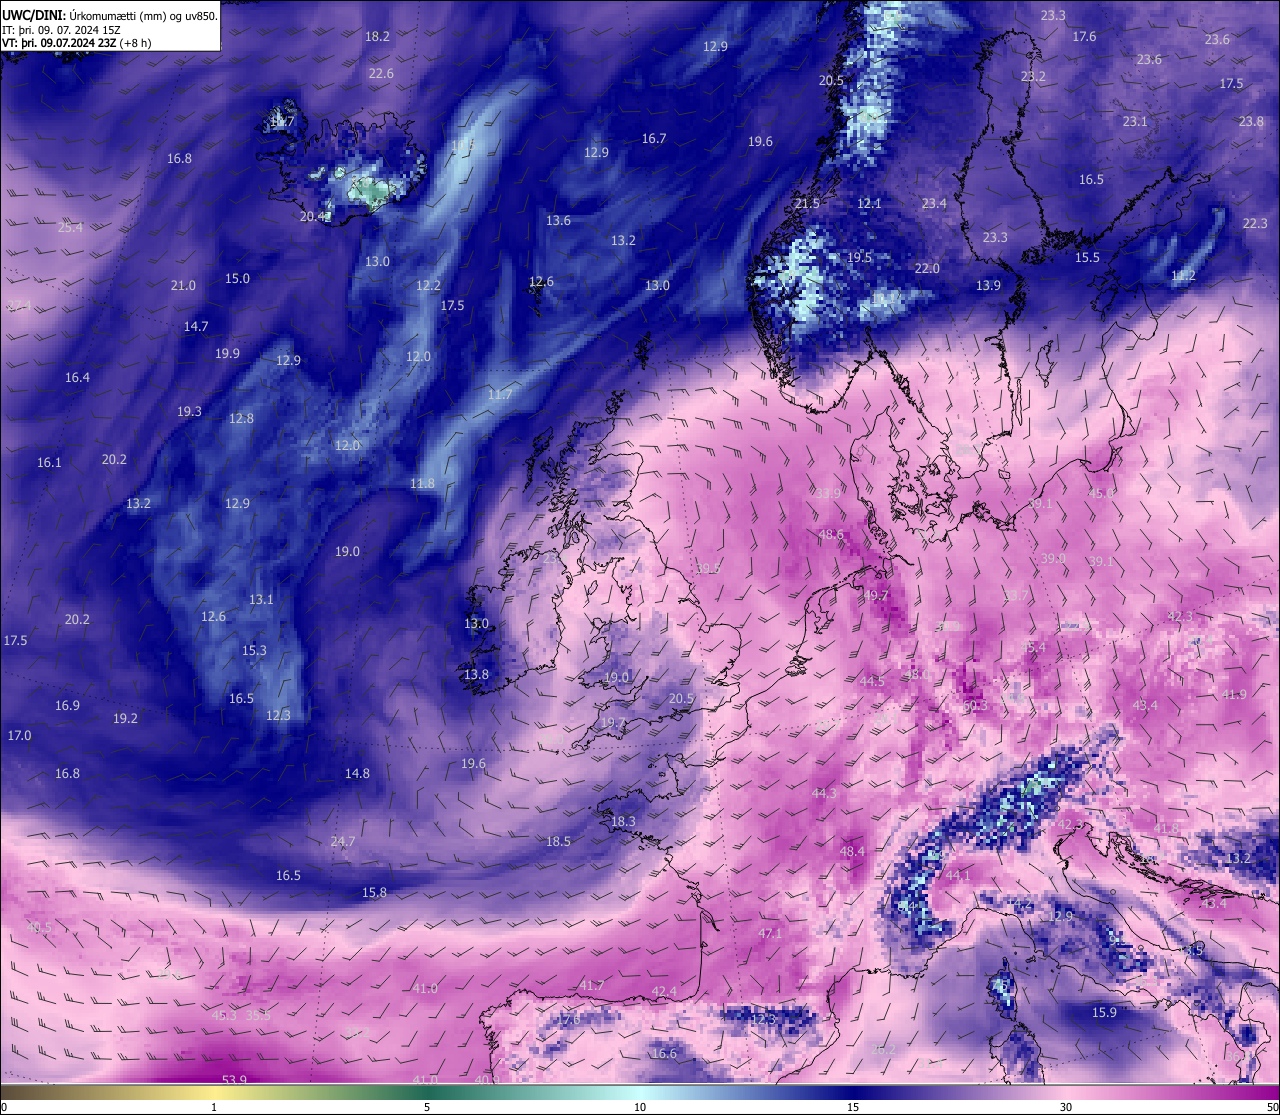Click the map value '47.1'
This screenshot has height=1115, width=1280.
[x=770, y=933]
